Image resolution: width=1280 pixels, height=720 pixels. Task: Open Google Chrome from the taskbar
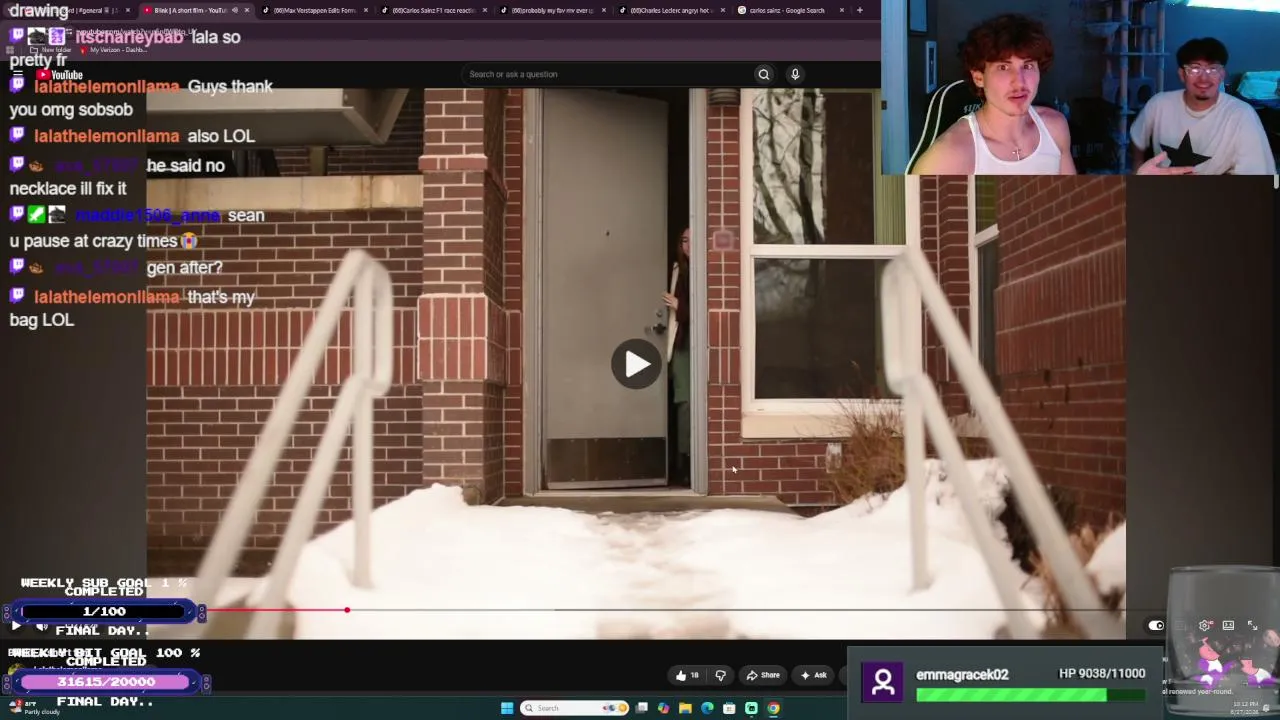pyautogui.click(x=773, y=708)
